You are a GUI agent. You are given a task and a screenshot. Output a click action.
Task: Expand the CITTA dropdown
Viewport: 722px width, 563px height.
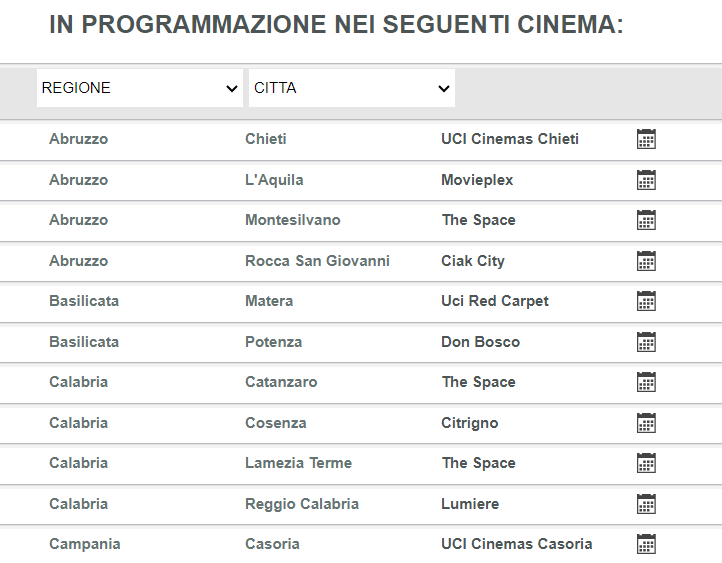click(352, 88)
